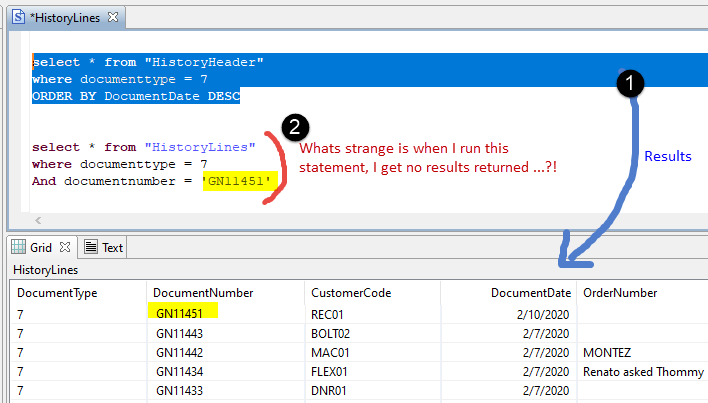Click the editor's horizontal scroll left arrow
Viewport: 708px width, 403px height.
(x=38, y=220)
